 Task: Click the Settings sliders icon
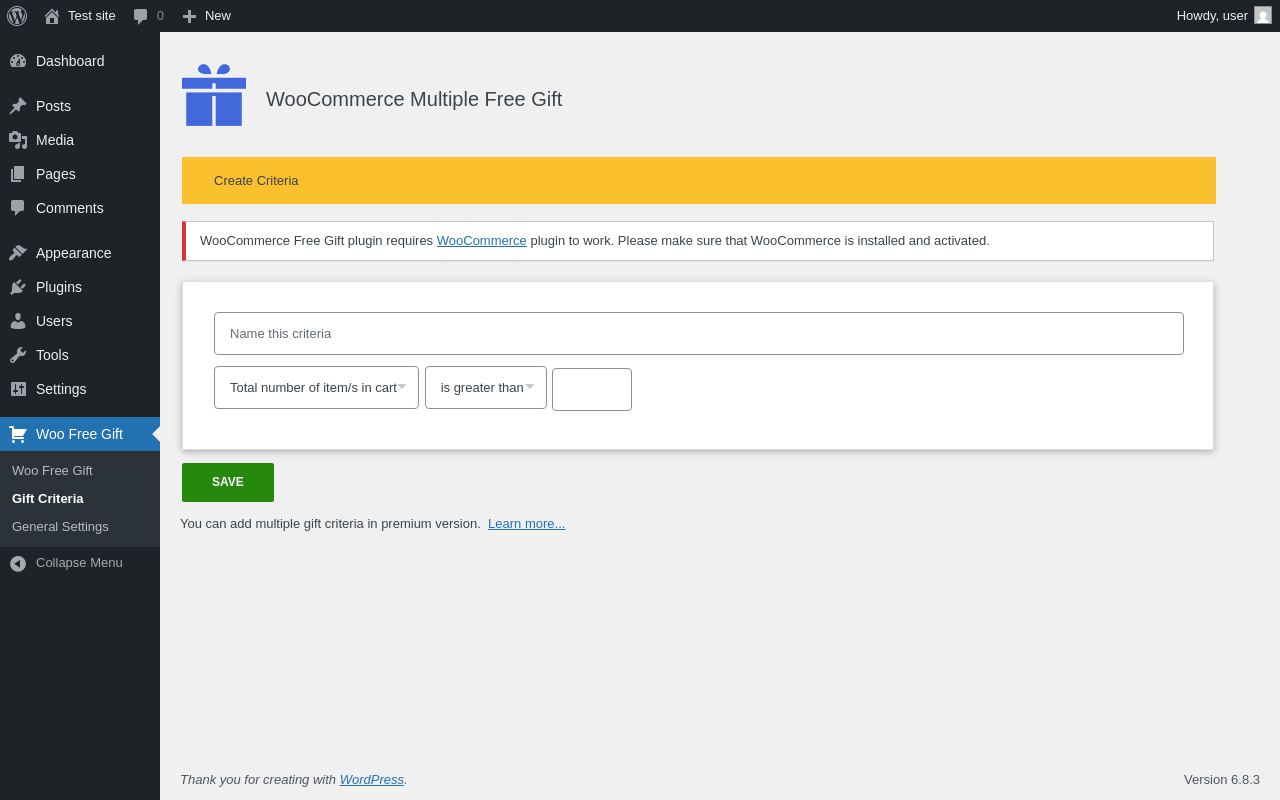18,389
